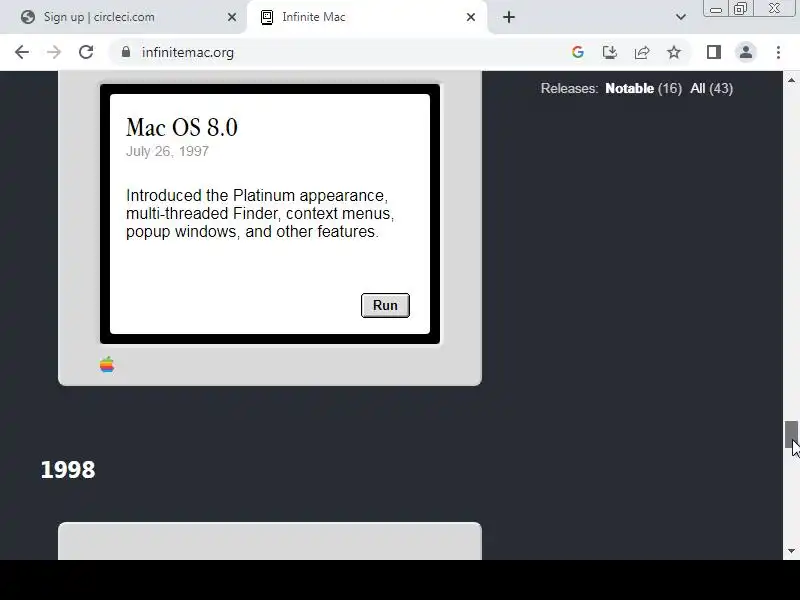Click the rainbow Apple logo on the Mac OS 8.0 card
Screen dimensions: 800x600
(107, 365)
